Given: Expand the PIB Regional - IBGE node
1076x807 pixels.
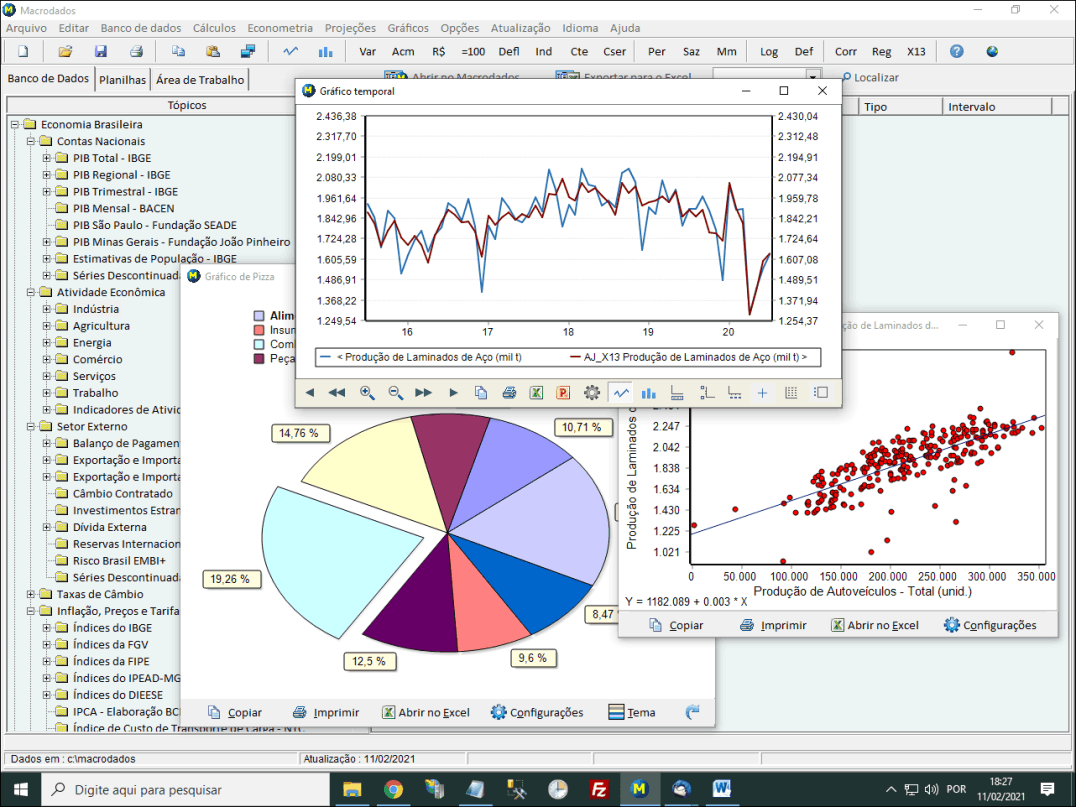Looking at the screenshot, I should point(47,175).
